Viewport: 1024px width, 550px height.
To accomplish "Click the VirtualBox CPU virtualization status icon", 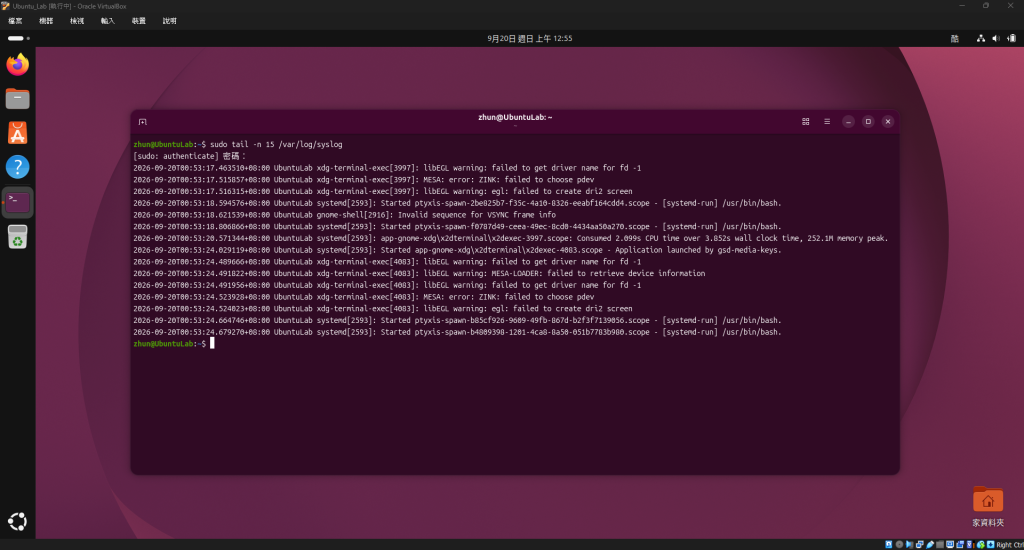I will point(970,544).
